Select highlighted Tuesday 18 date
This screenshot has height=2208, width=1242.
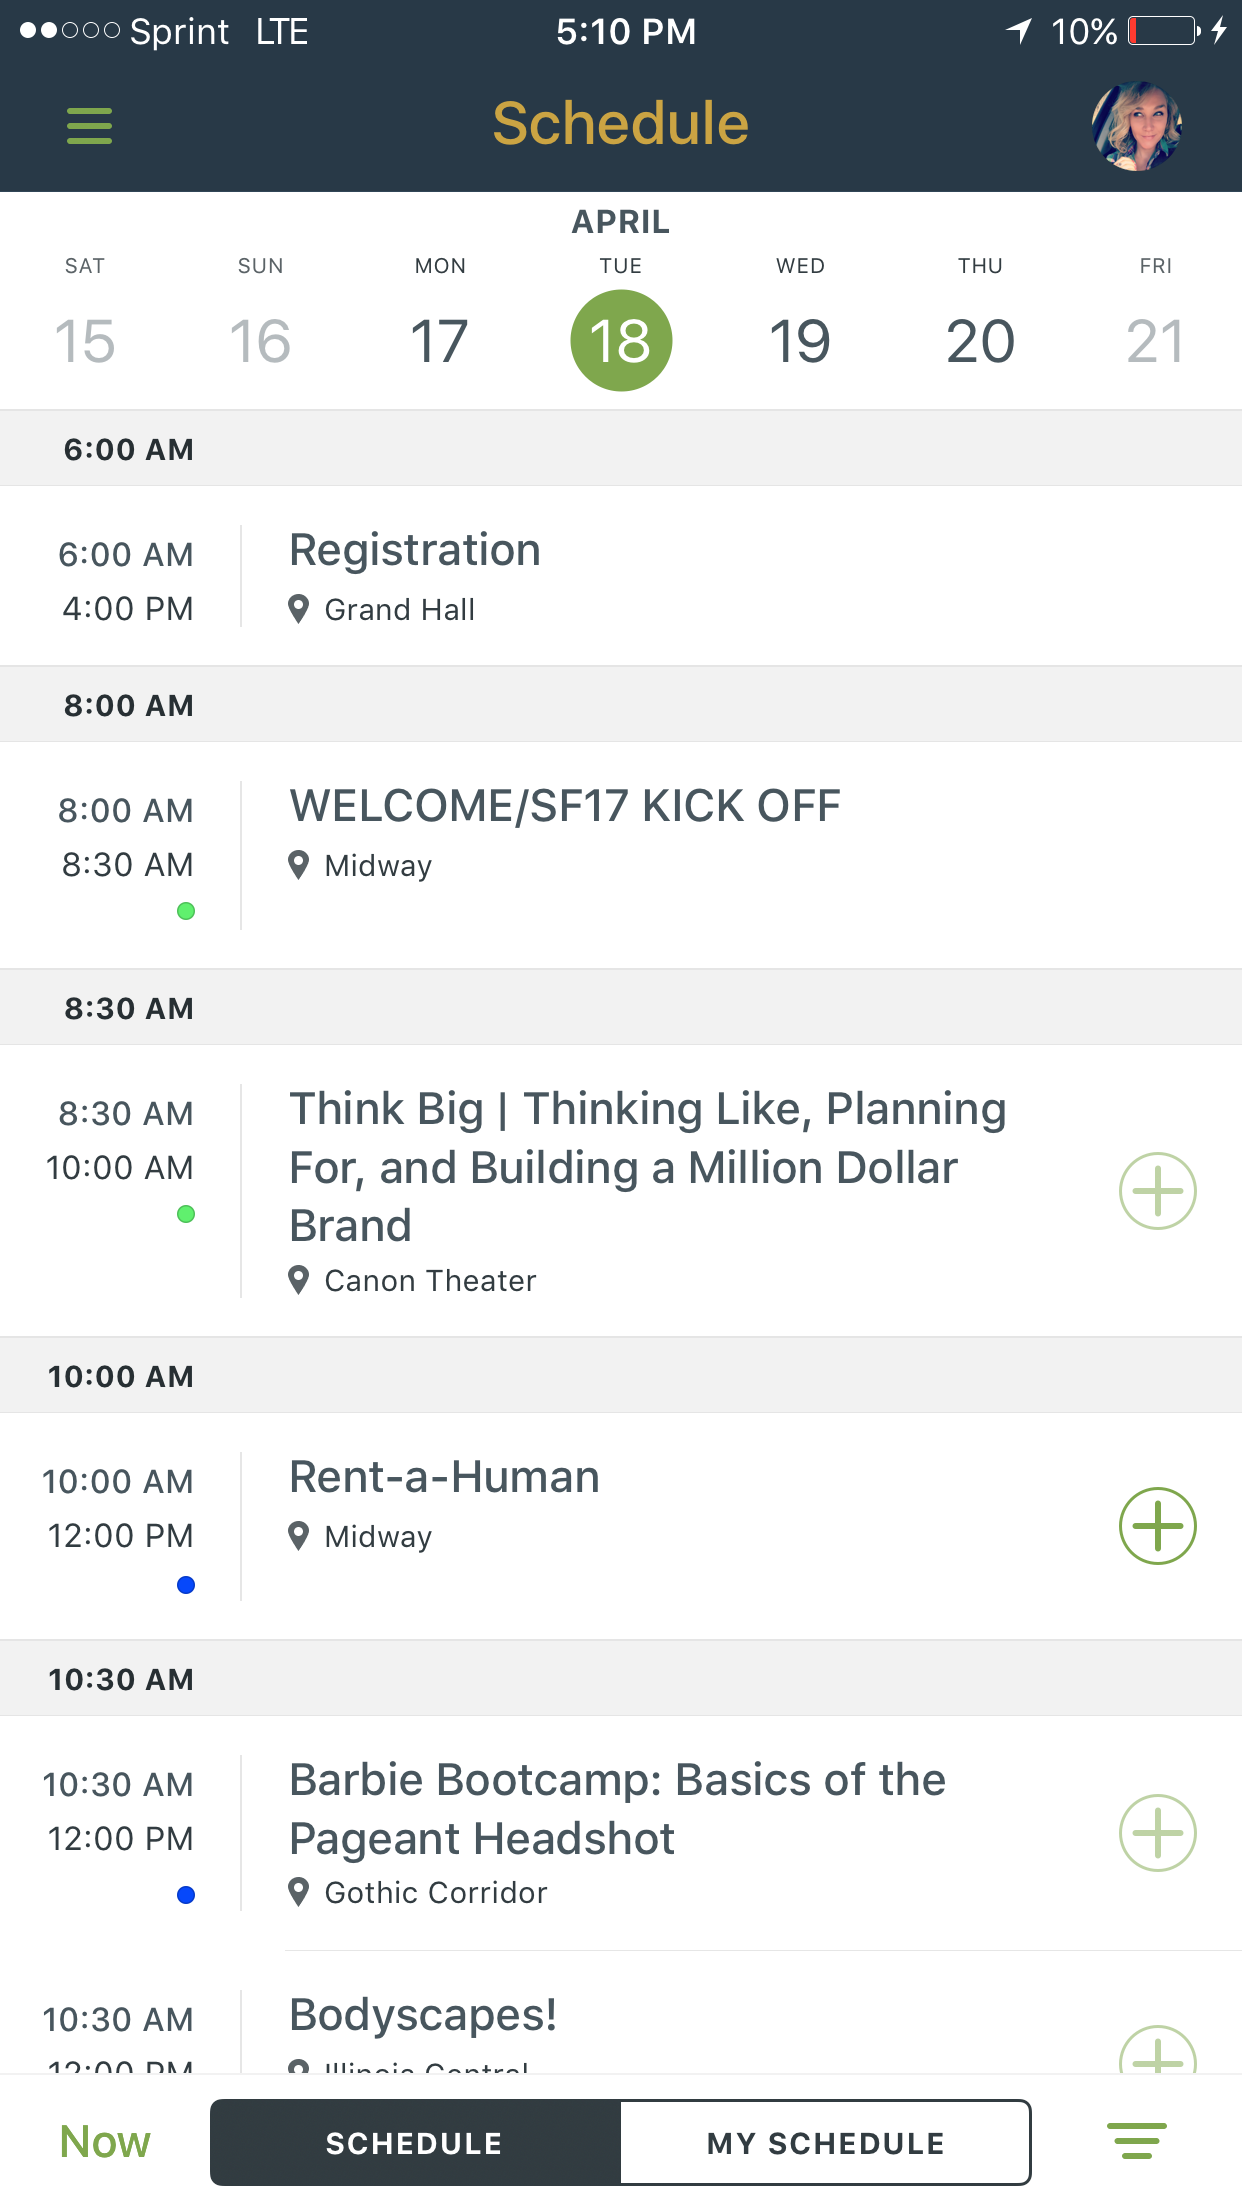click(x=621, y=341)
